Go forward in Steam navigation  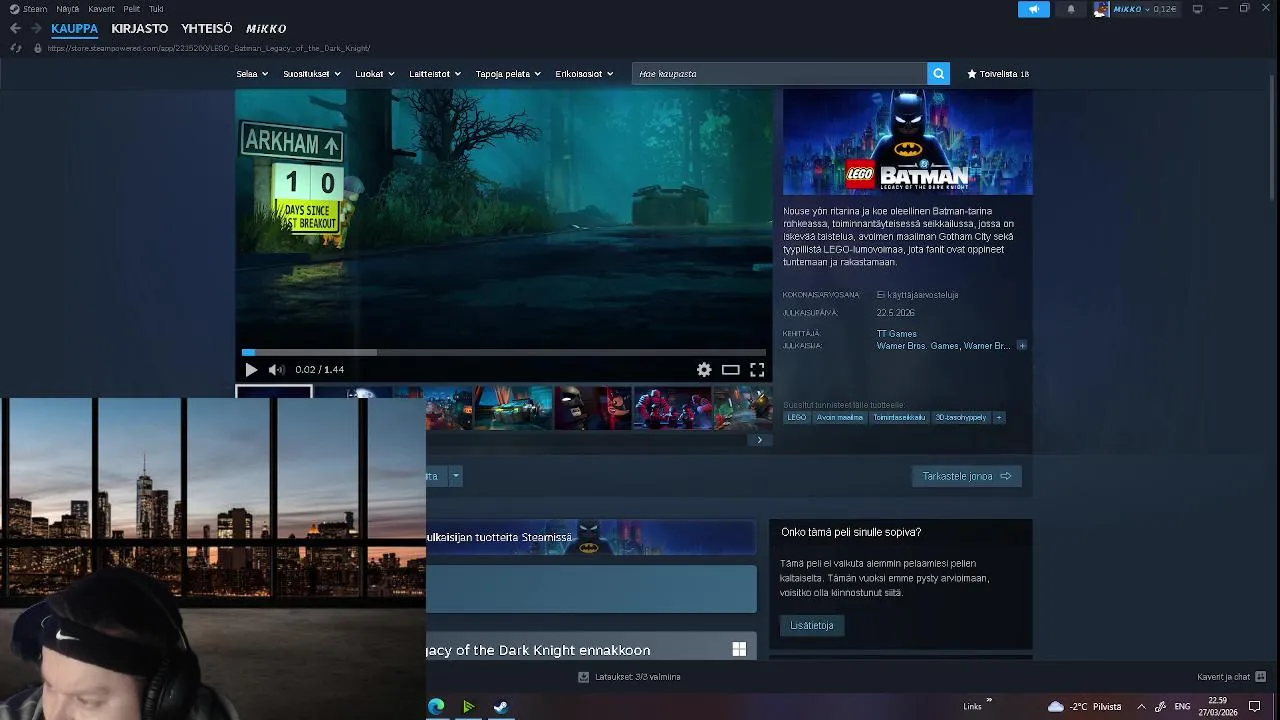click(x=36, y=29)
